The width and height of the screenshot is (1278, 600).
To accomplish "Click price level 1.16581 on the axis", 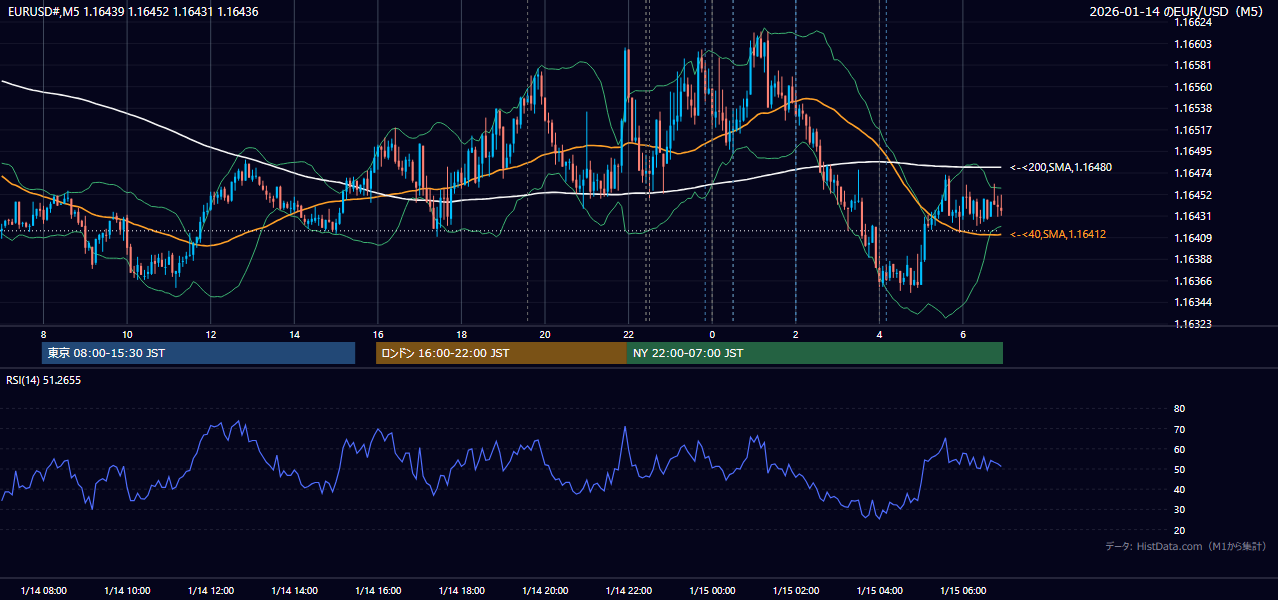I will 1192,65.
